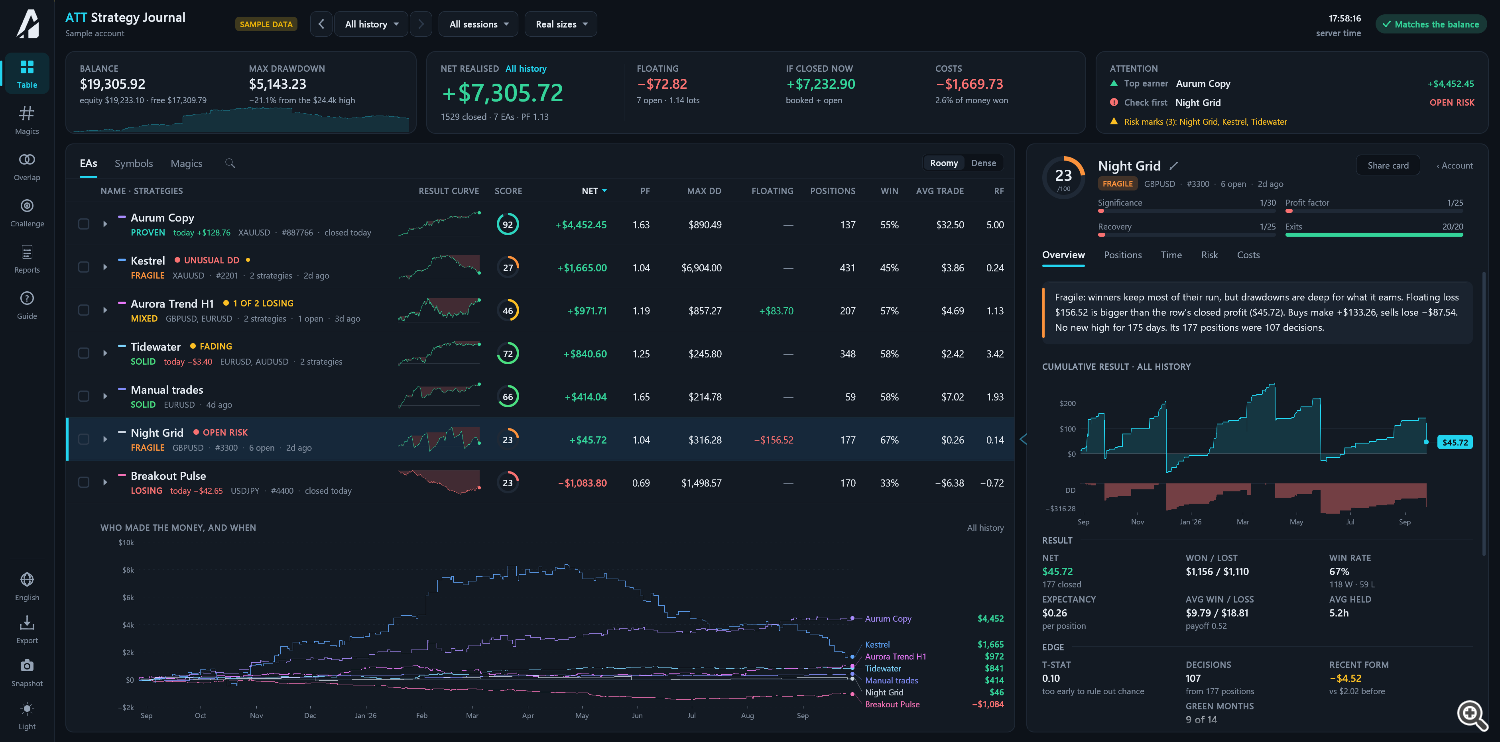The image size is (1500, 742).
Task: Open the Challenge sidebar icon
Action: click(x=27, y=206)
